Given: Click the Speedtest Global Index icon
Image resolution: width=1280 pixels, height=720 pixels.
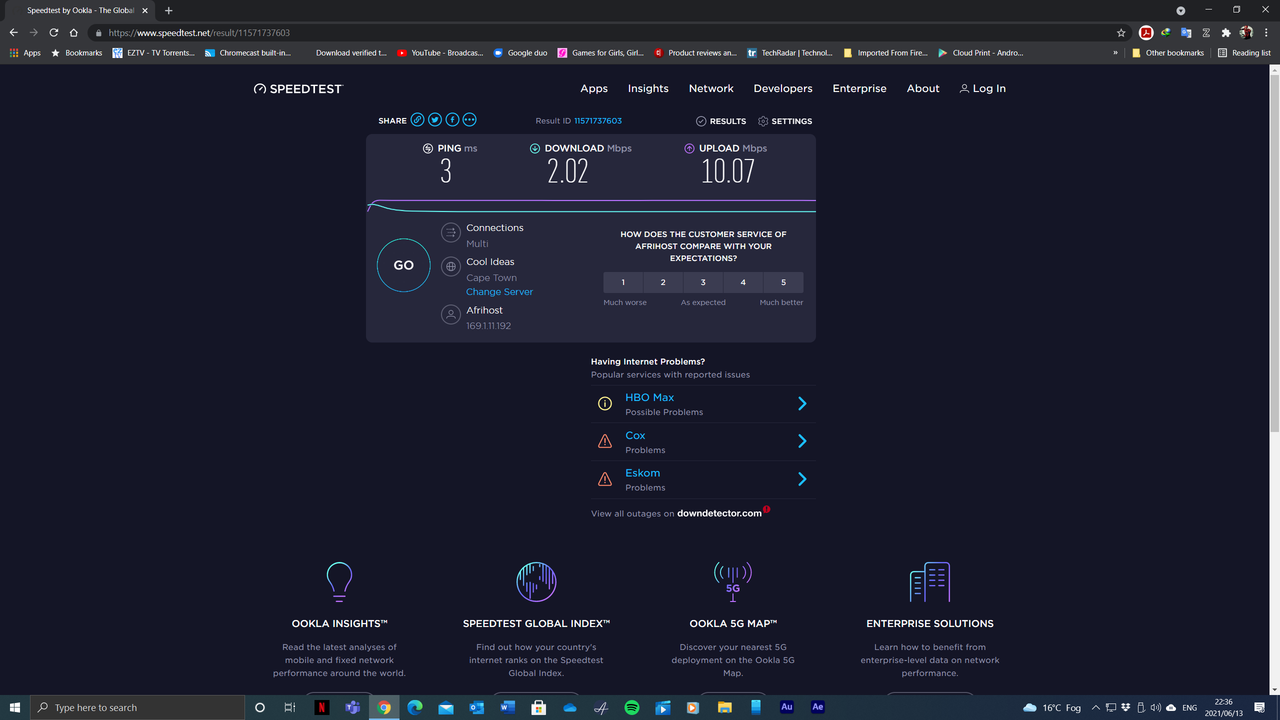Looking at the screenshot, I should click(x=536, y=582).
